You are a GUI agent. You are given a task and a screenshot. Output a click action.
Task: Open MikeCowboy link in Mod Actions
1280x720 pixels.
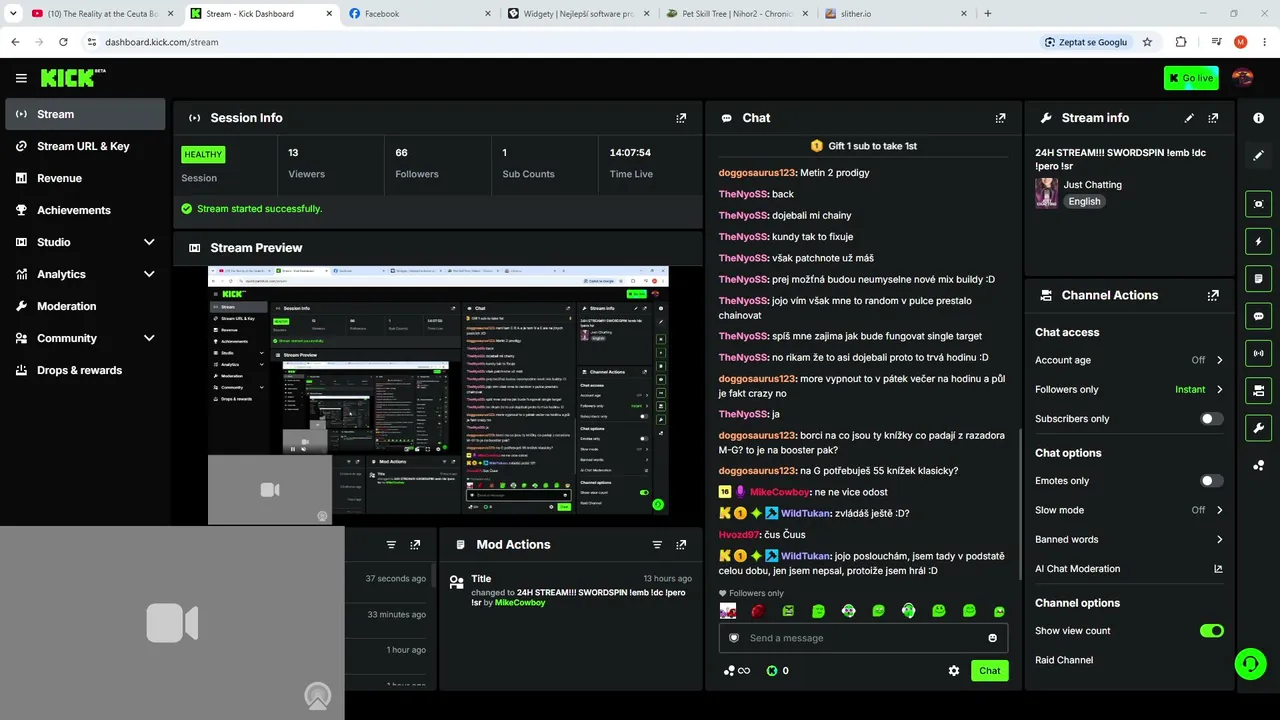(520, 603)
